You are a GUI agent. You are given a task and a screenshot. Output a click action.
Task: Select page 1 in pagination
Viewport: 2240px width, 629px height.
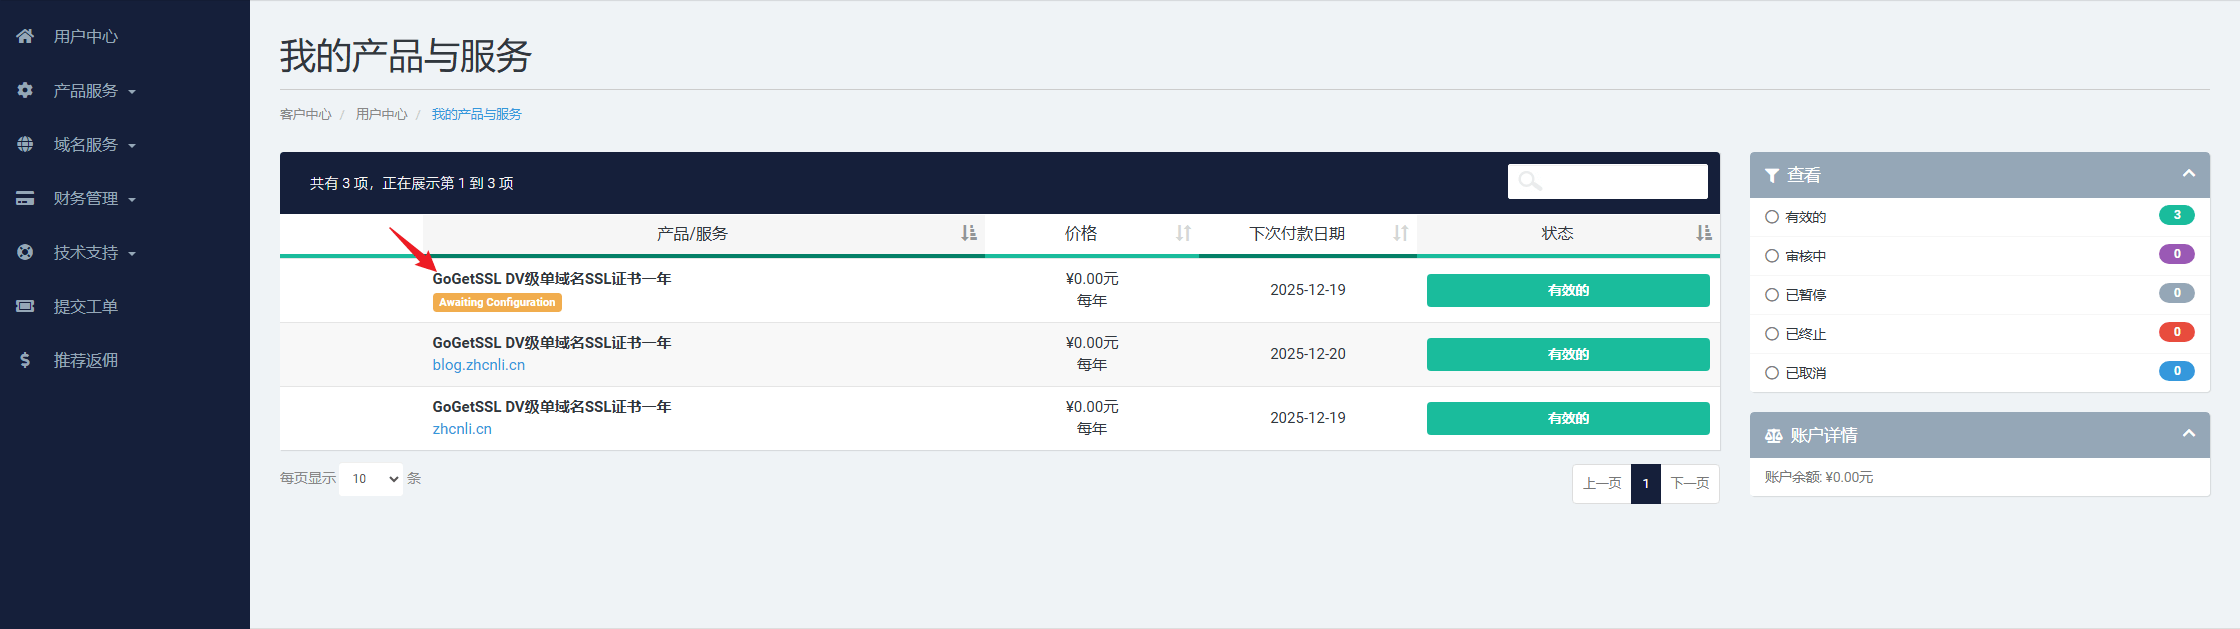(x=1646, y=484)
